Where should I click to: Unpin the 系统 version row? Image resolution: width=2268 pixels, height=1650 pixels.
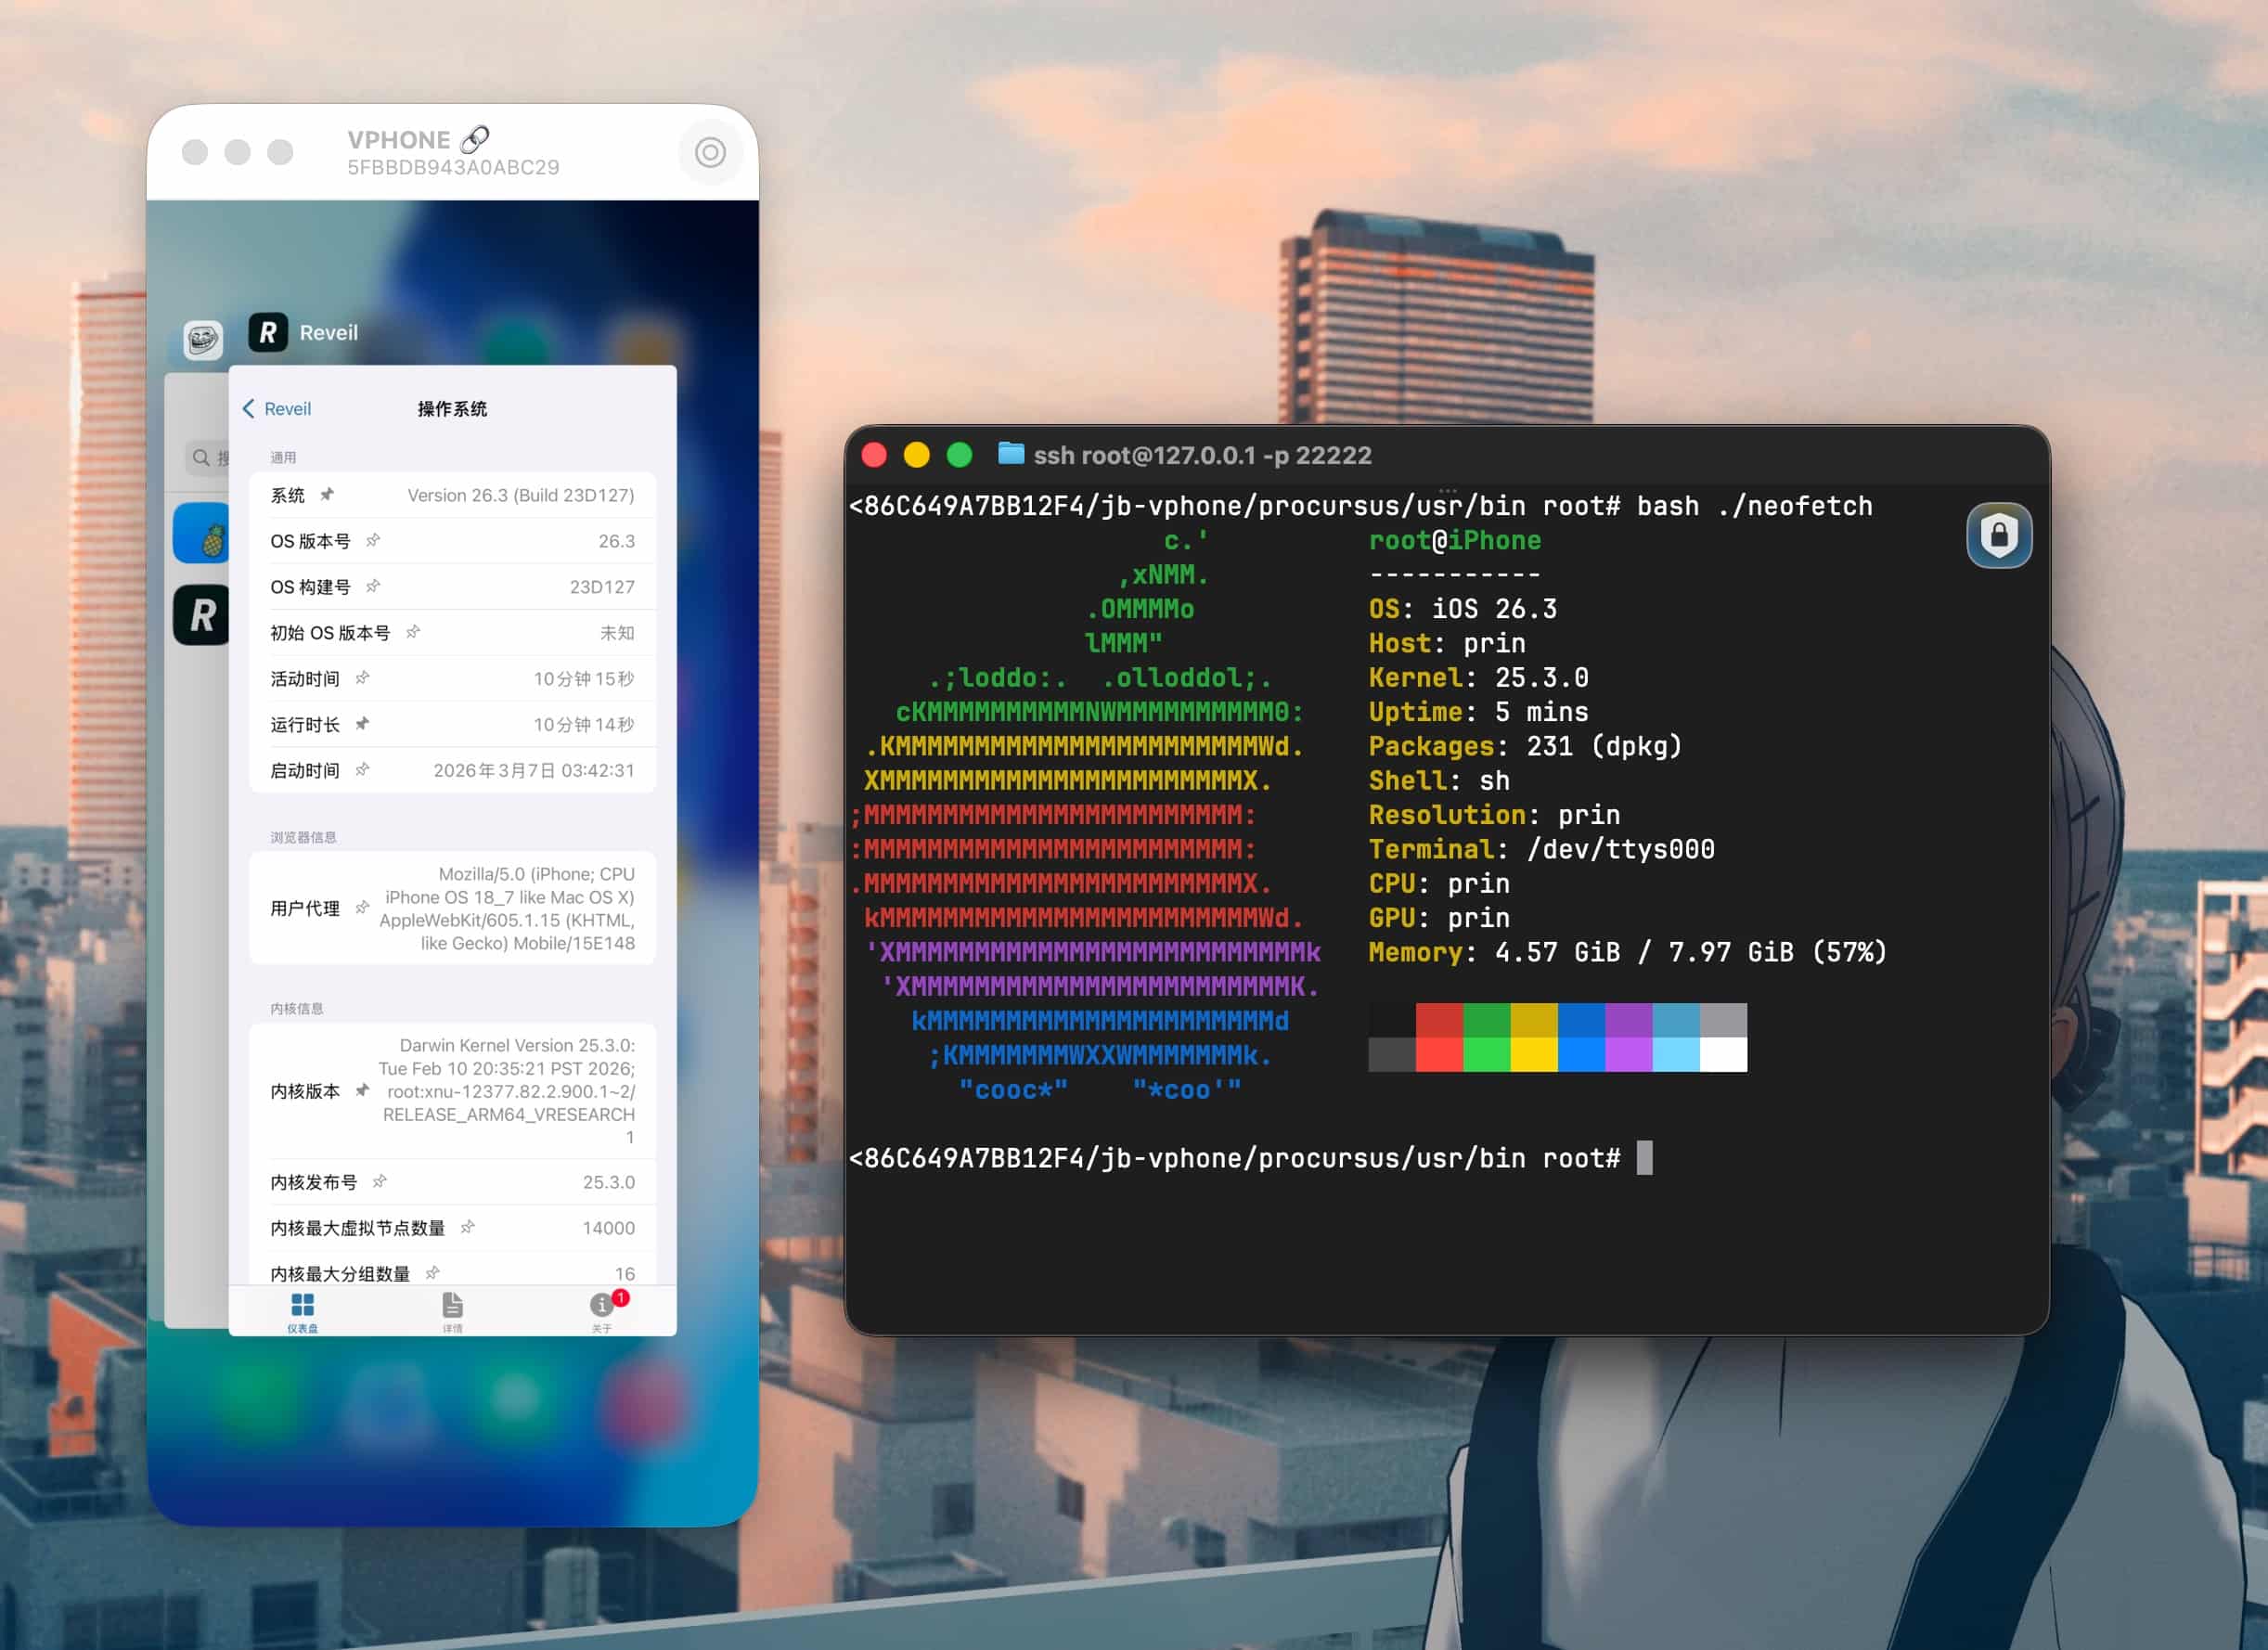tap(327, 494)
